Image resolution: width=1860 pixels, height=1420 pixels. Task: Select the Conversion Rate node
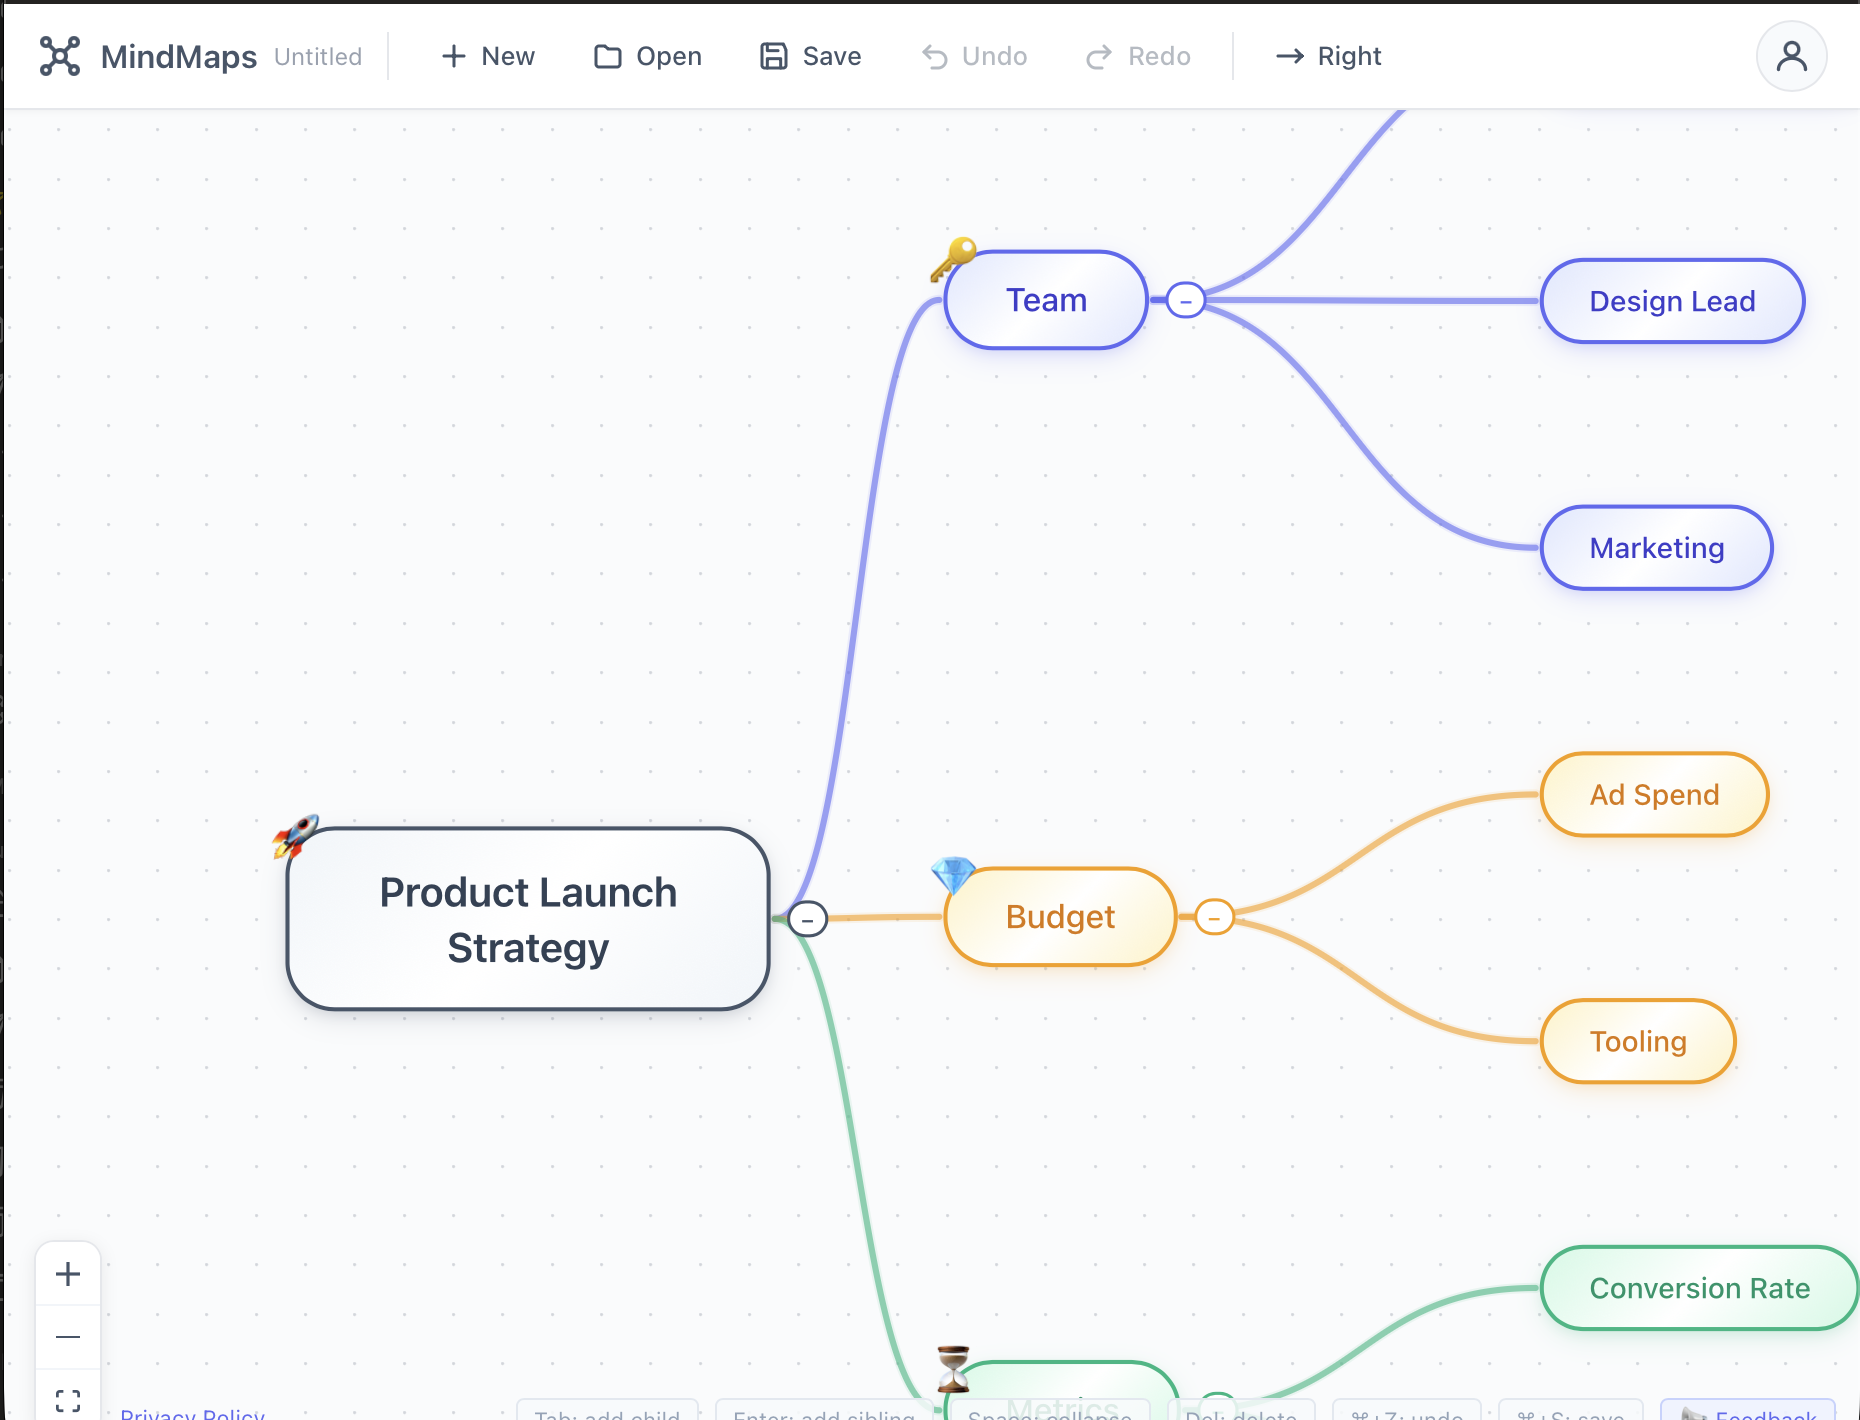[1699, 1288]
